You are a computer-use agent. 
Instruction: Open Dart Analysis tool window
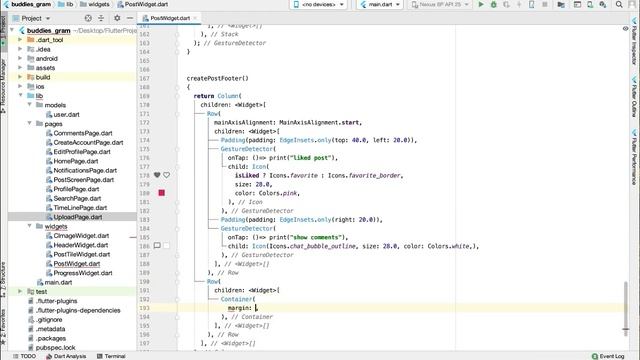(66, 356)
